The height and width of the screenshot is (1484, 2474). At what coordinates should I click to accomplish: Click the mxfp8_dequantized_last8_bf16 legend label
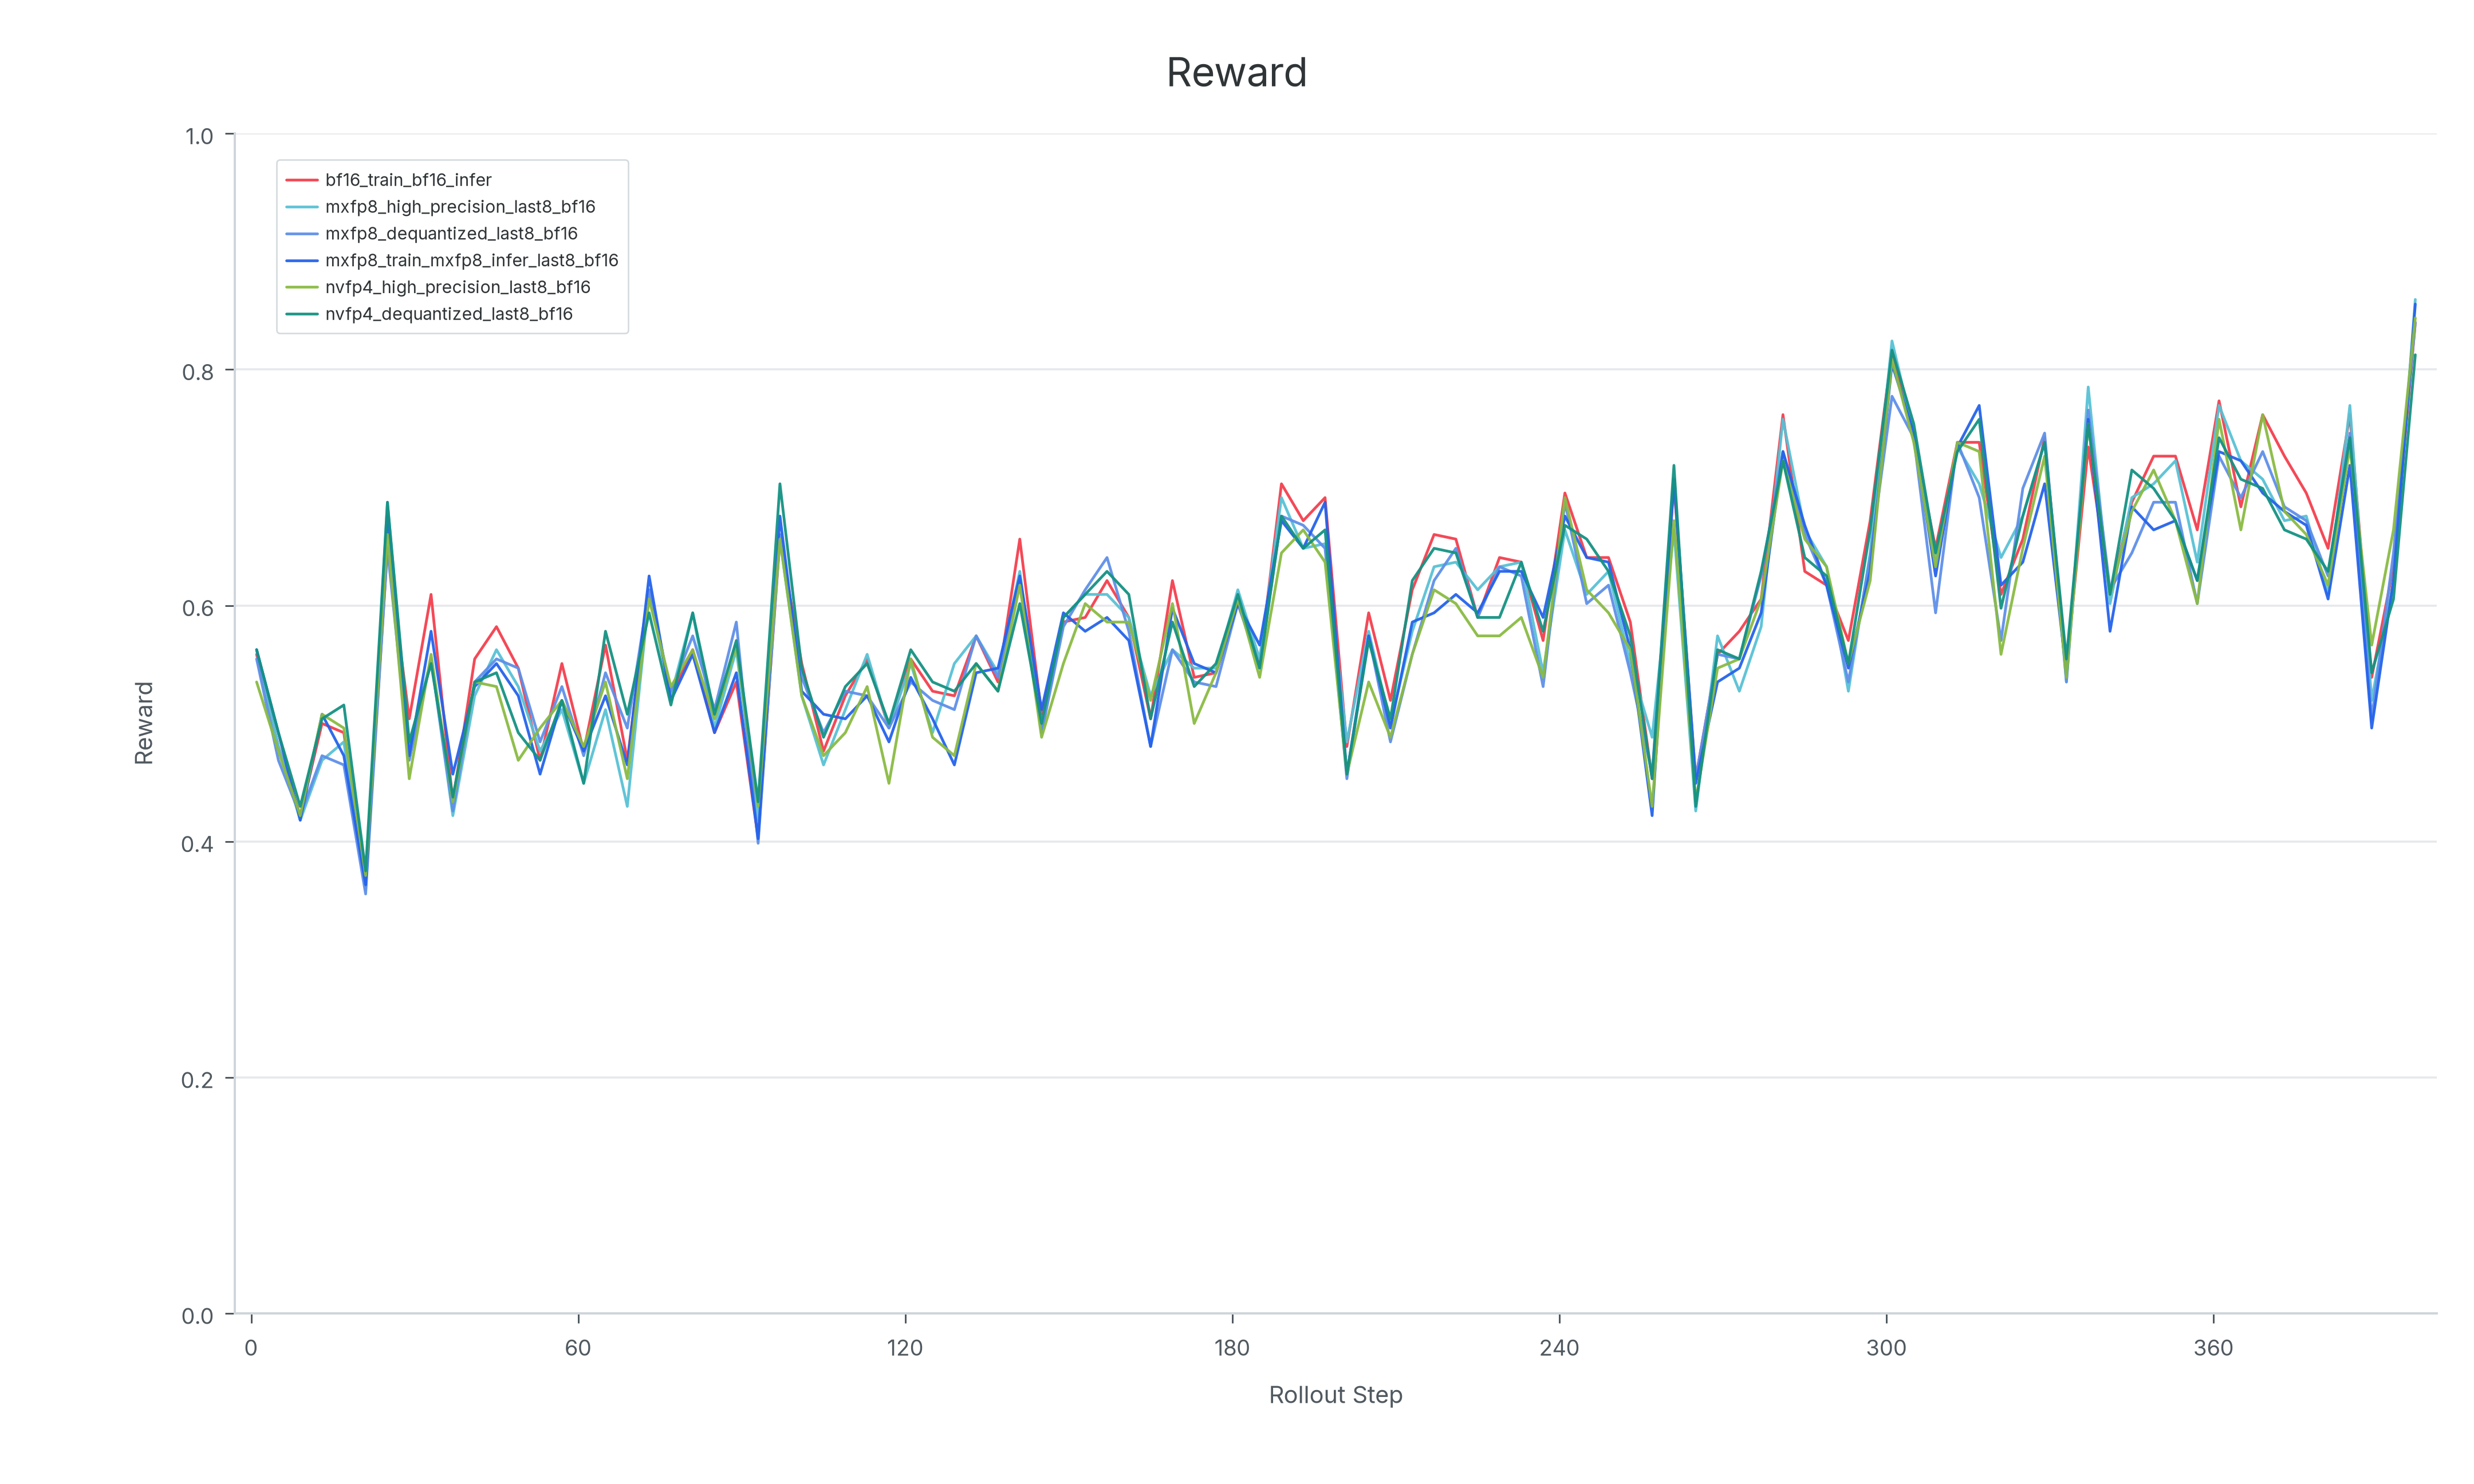pos(451,234)
